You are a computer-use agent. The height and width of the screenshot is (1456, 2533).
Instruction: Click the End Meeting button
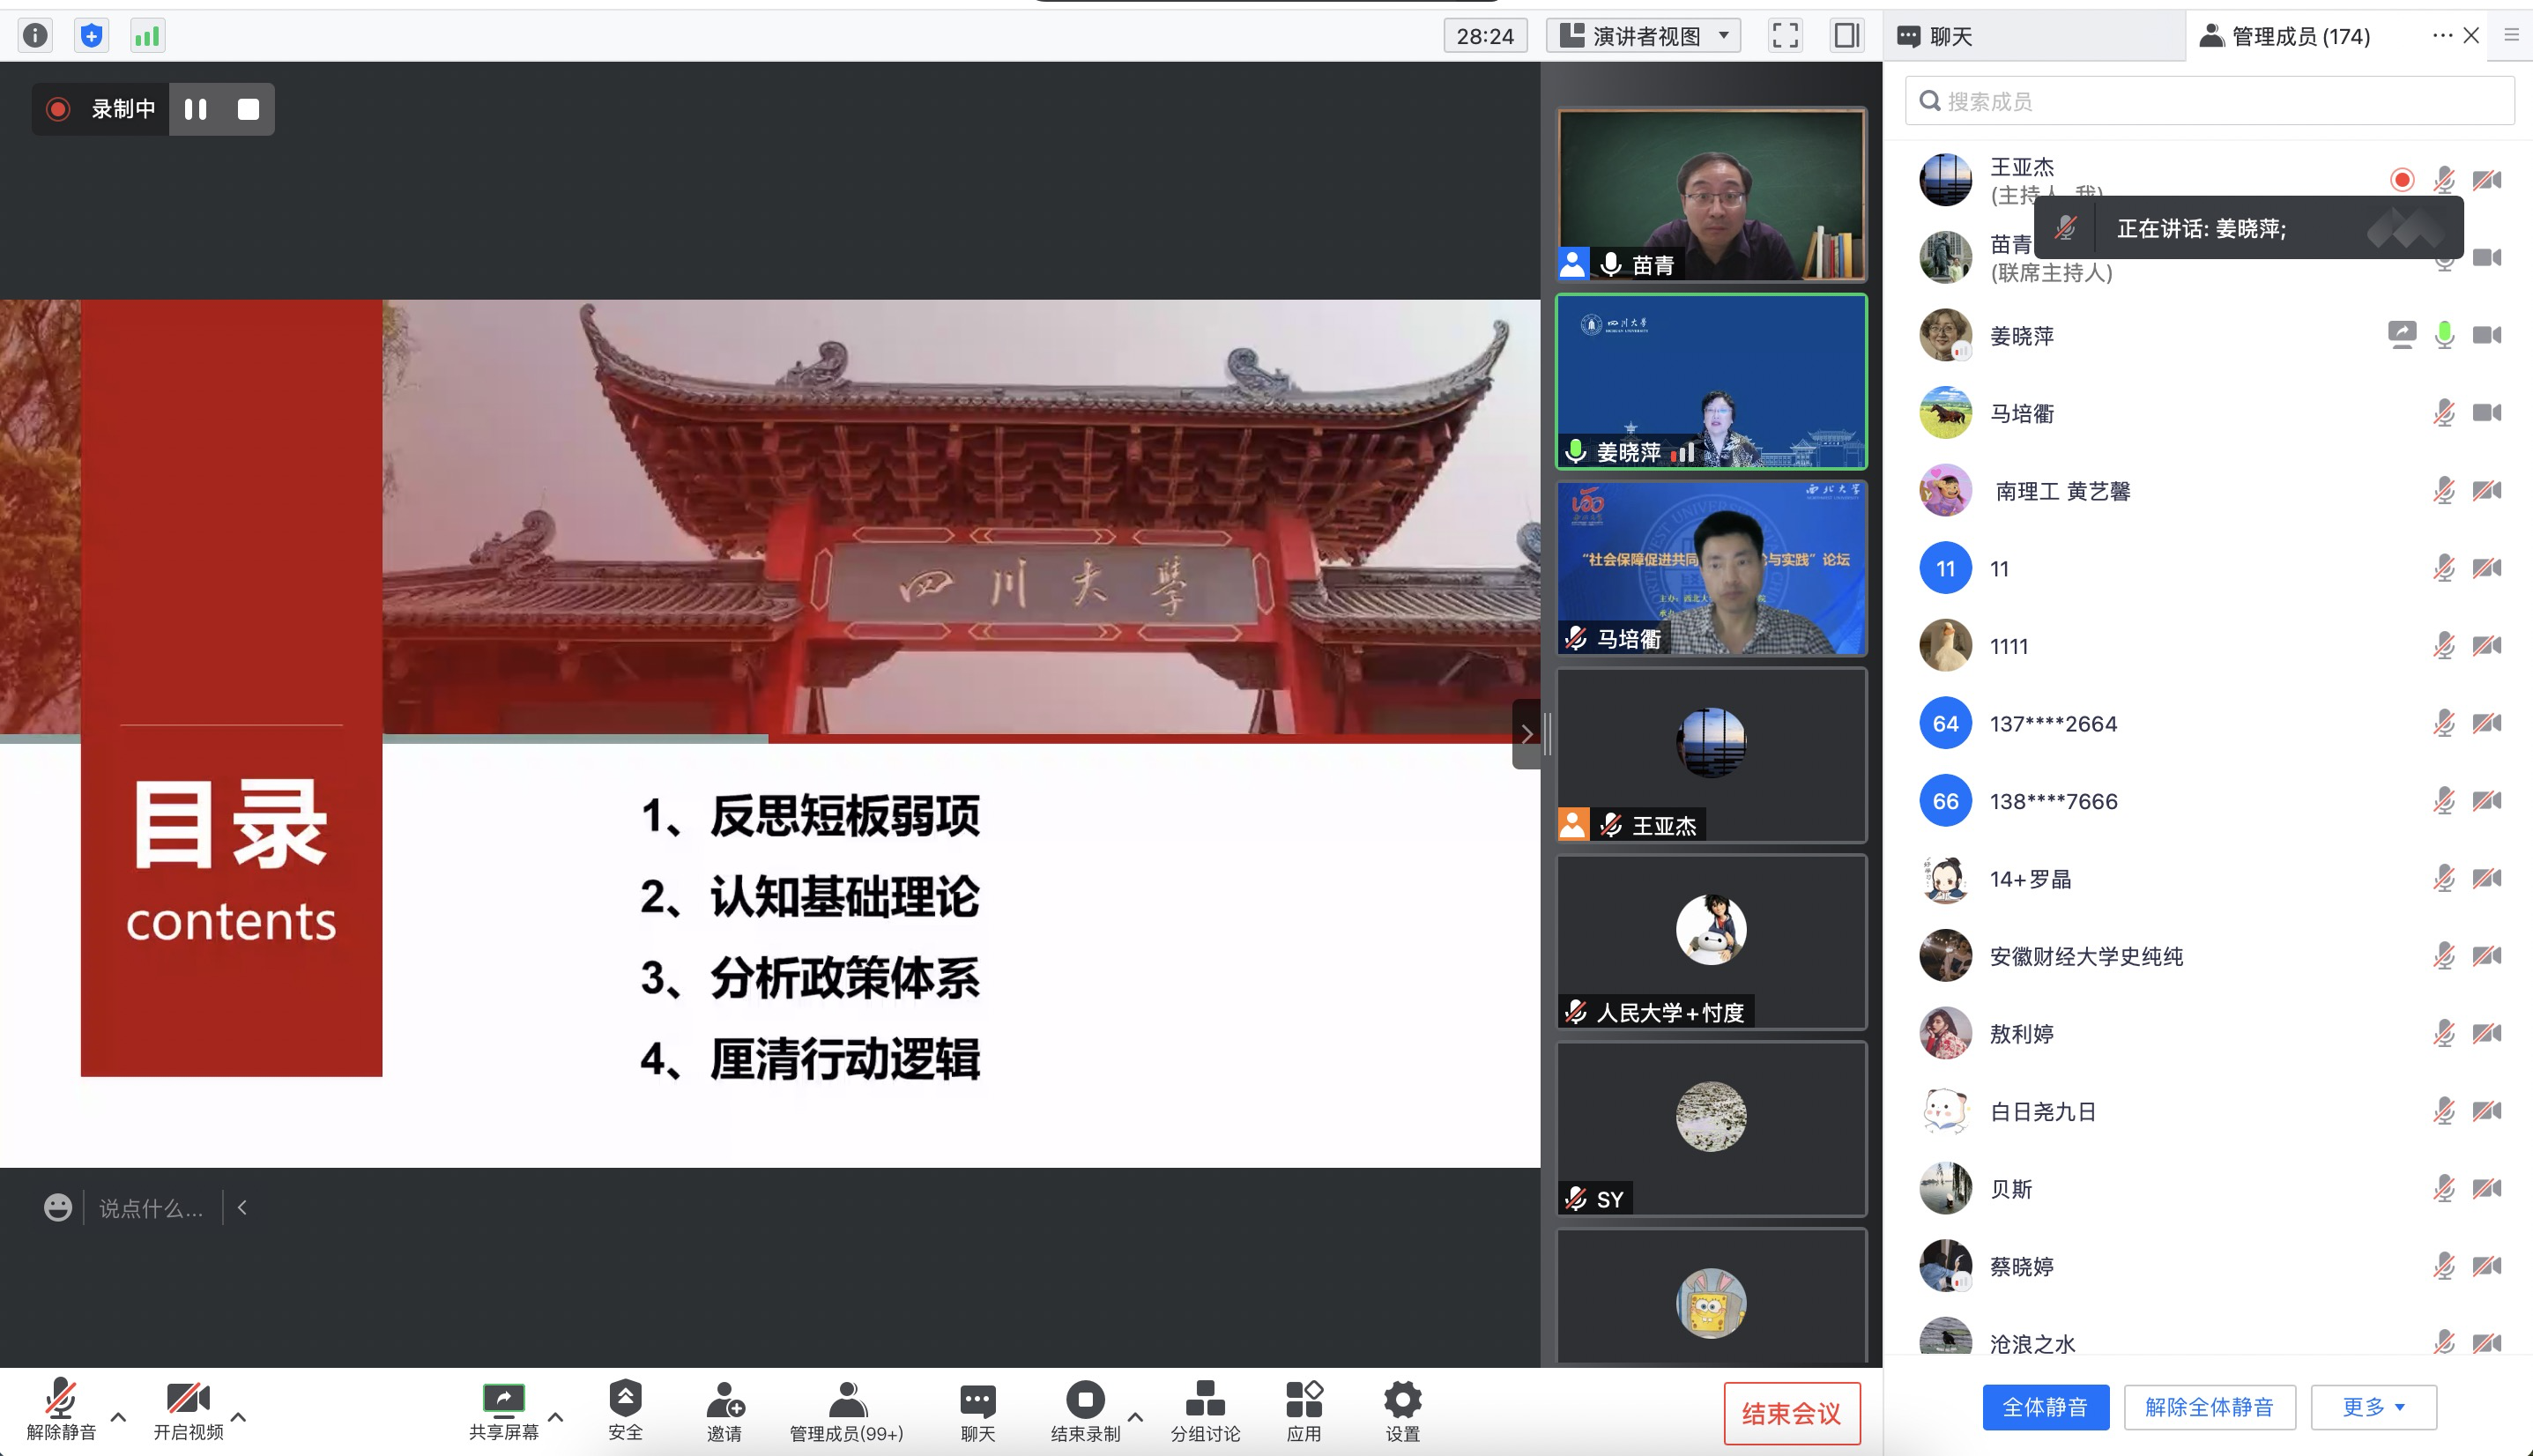pyautogui.click(x=1791, y=1412)
